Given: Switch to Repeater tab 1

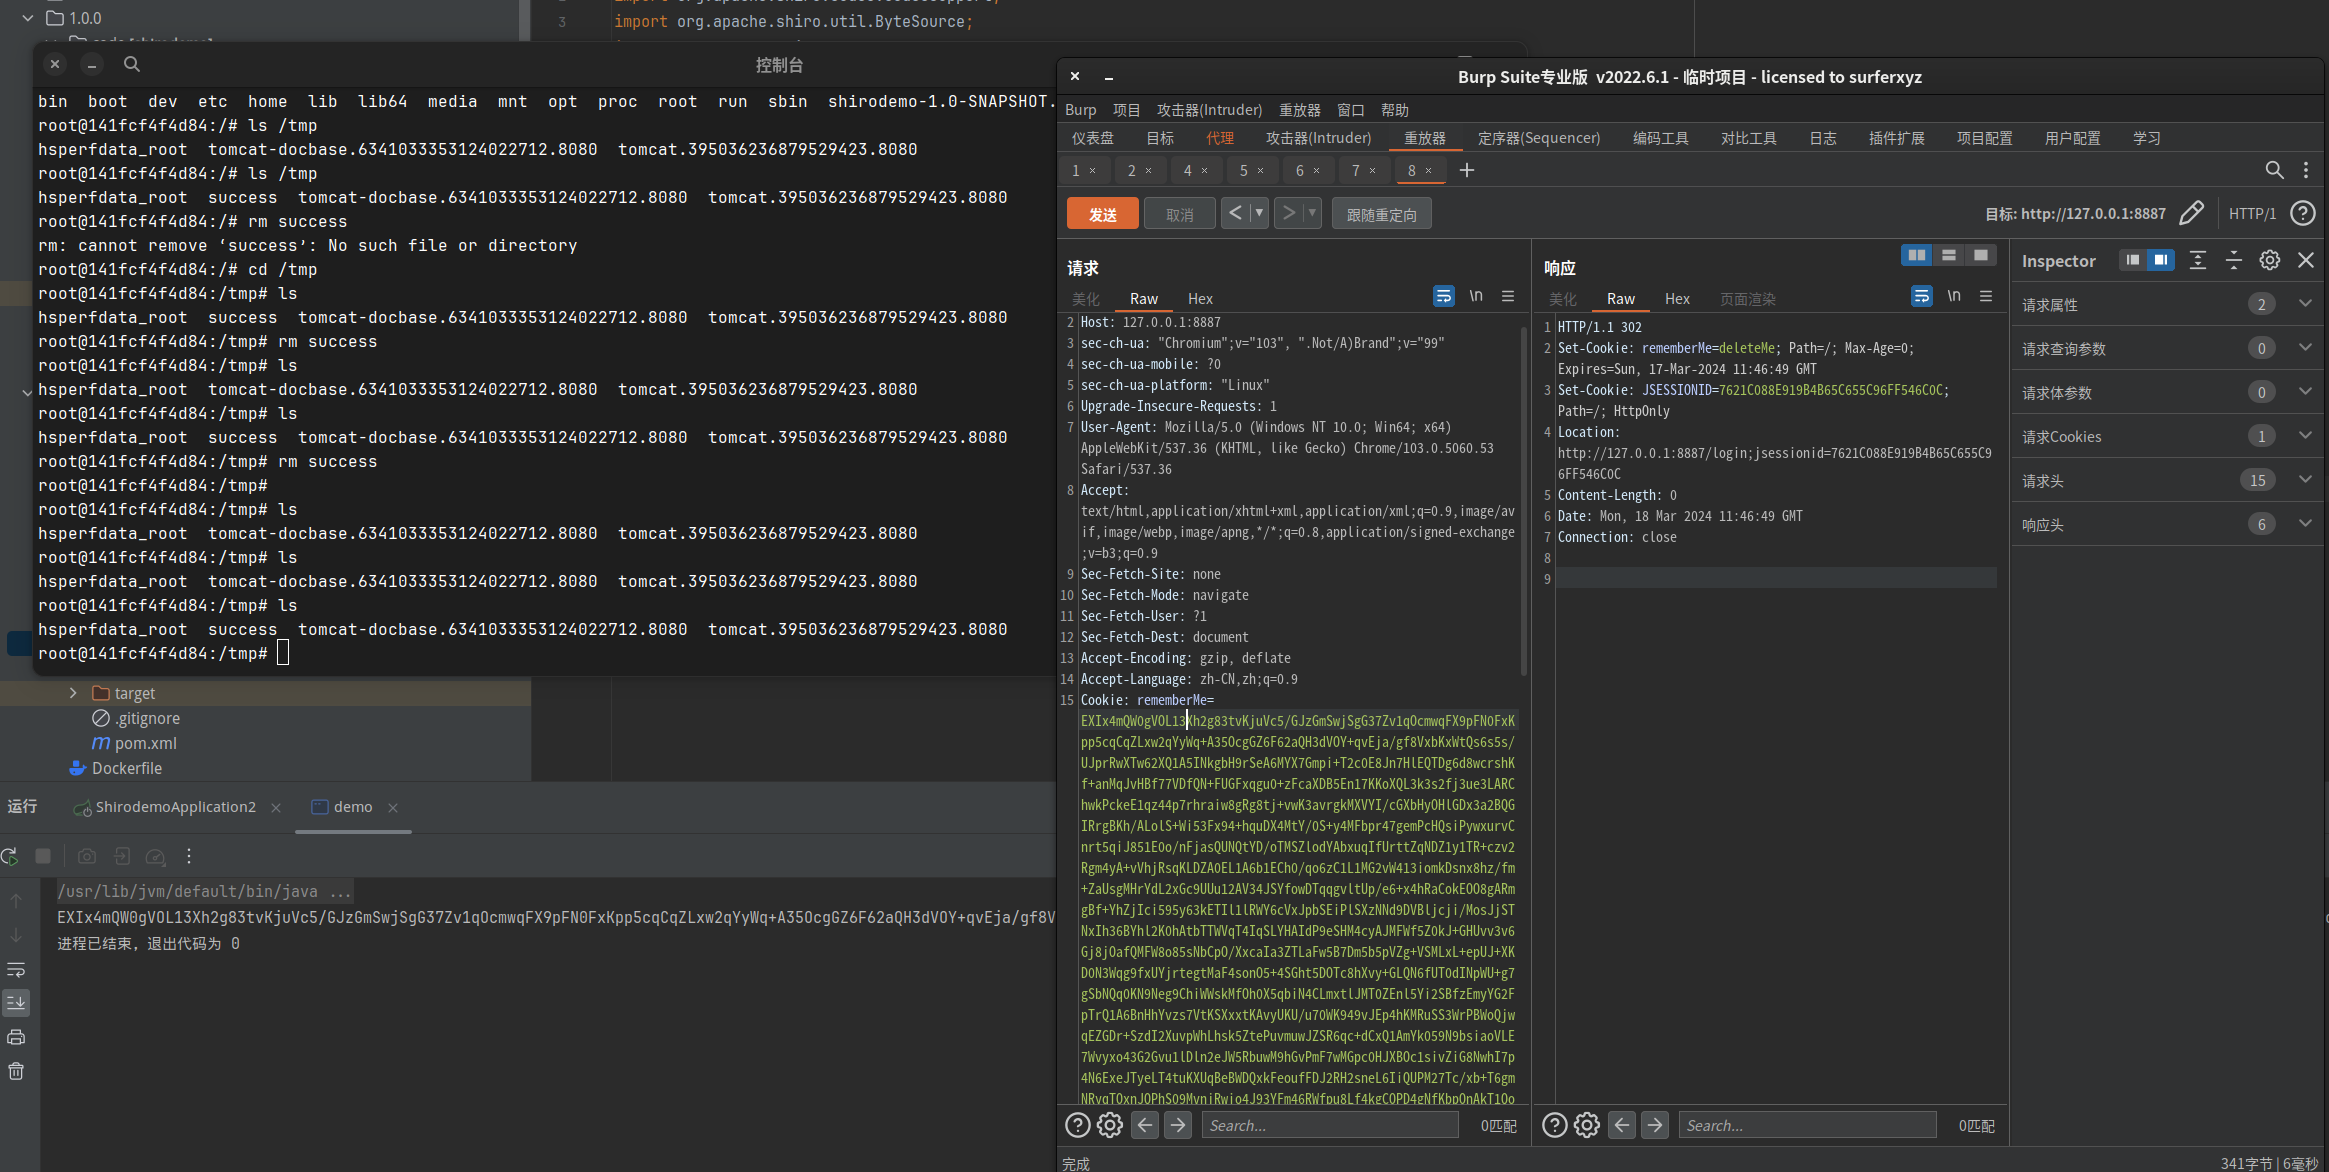Looking at the screenshot, I should pos(1076,171).
